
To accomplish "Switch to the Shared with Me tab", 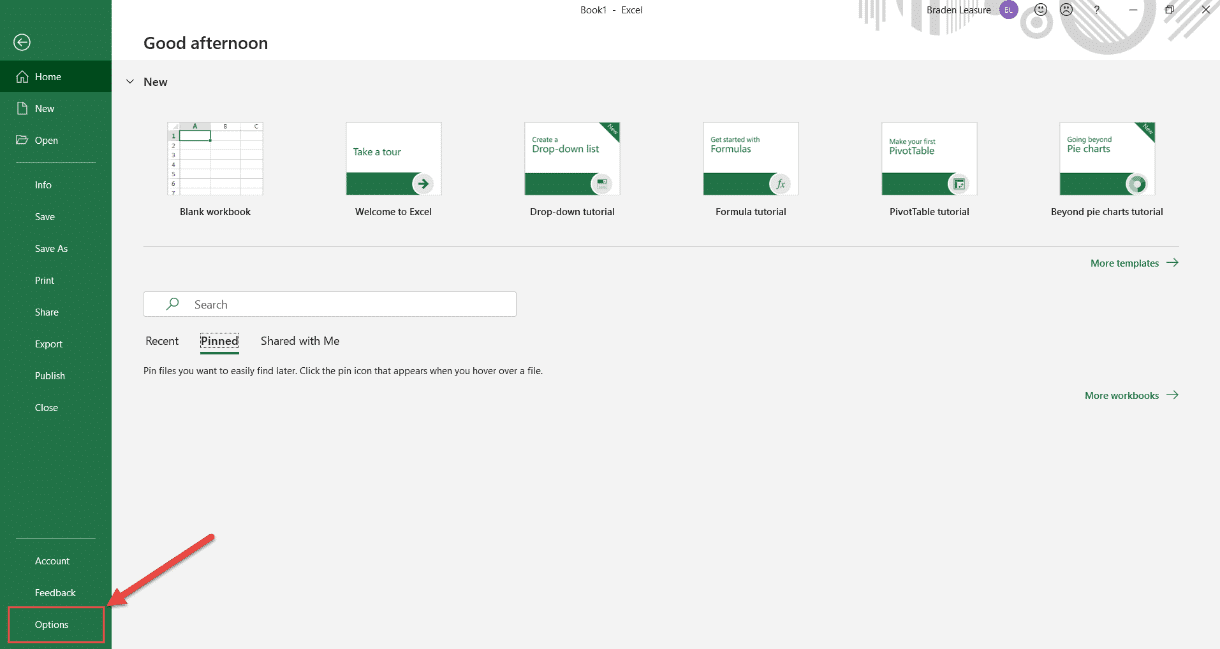I will click(300, 341).
